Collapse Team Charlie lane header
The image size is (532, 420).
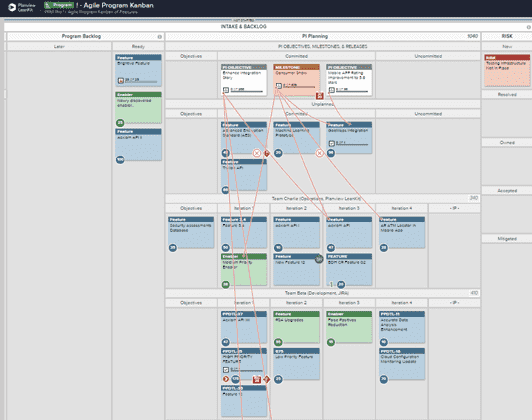[x=316, y=198]
